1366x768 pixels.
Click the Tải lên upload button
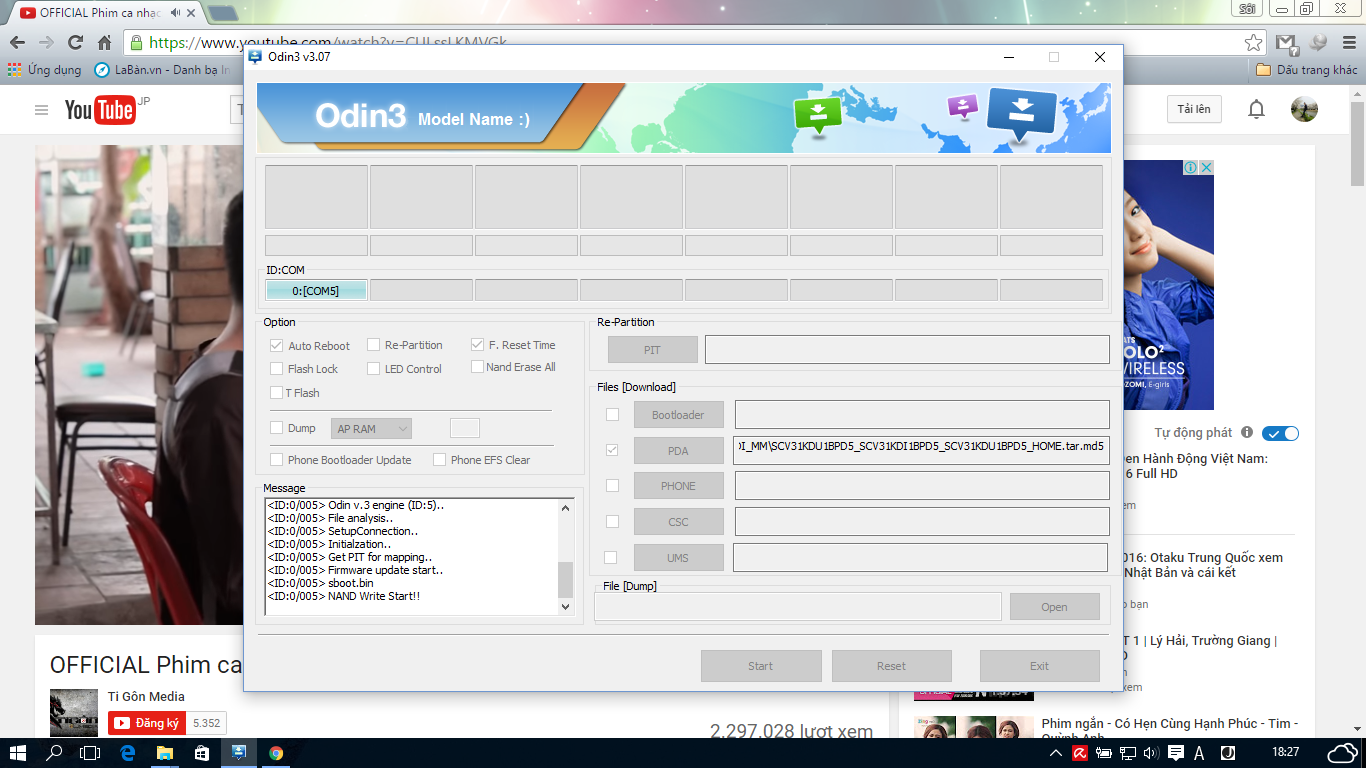coord(1194,109)
